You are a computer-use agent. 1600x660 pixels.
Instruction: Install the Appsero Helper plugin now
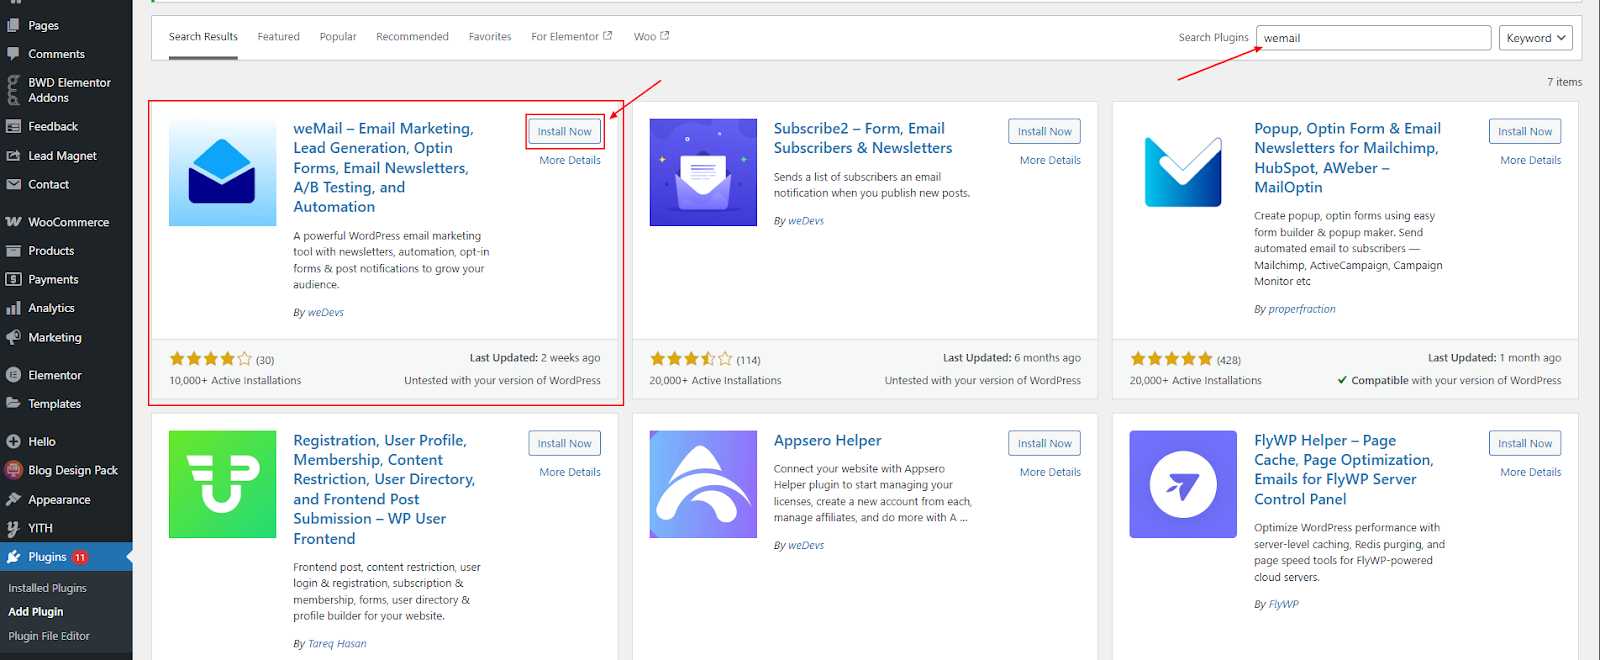[x=1045, y=444]
